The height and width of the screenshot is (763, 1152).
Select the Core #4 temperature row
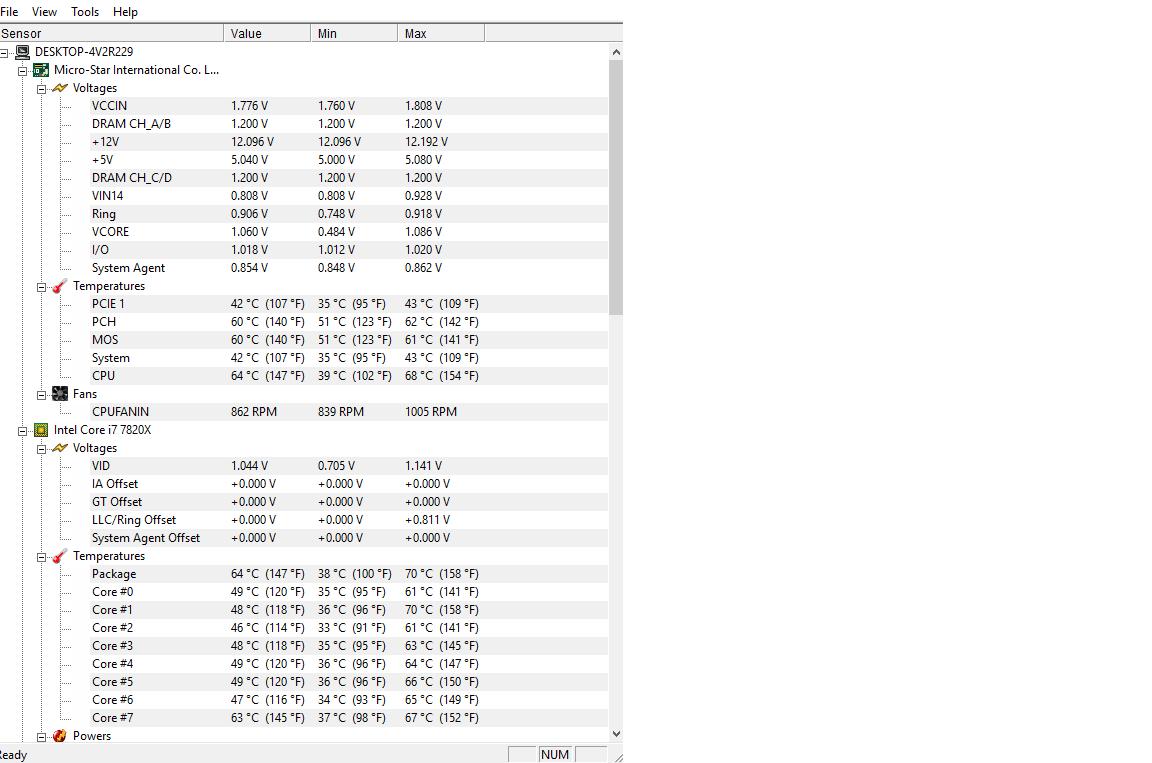tap(349, 664)
